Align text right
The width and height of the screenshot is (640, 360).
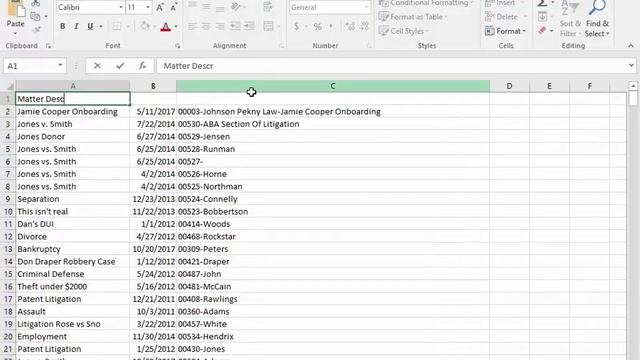point(220,27)
